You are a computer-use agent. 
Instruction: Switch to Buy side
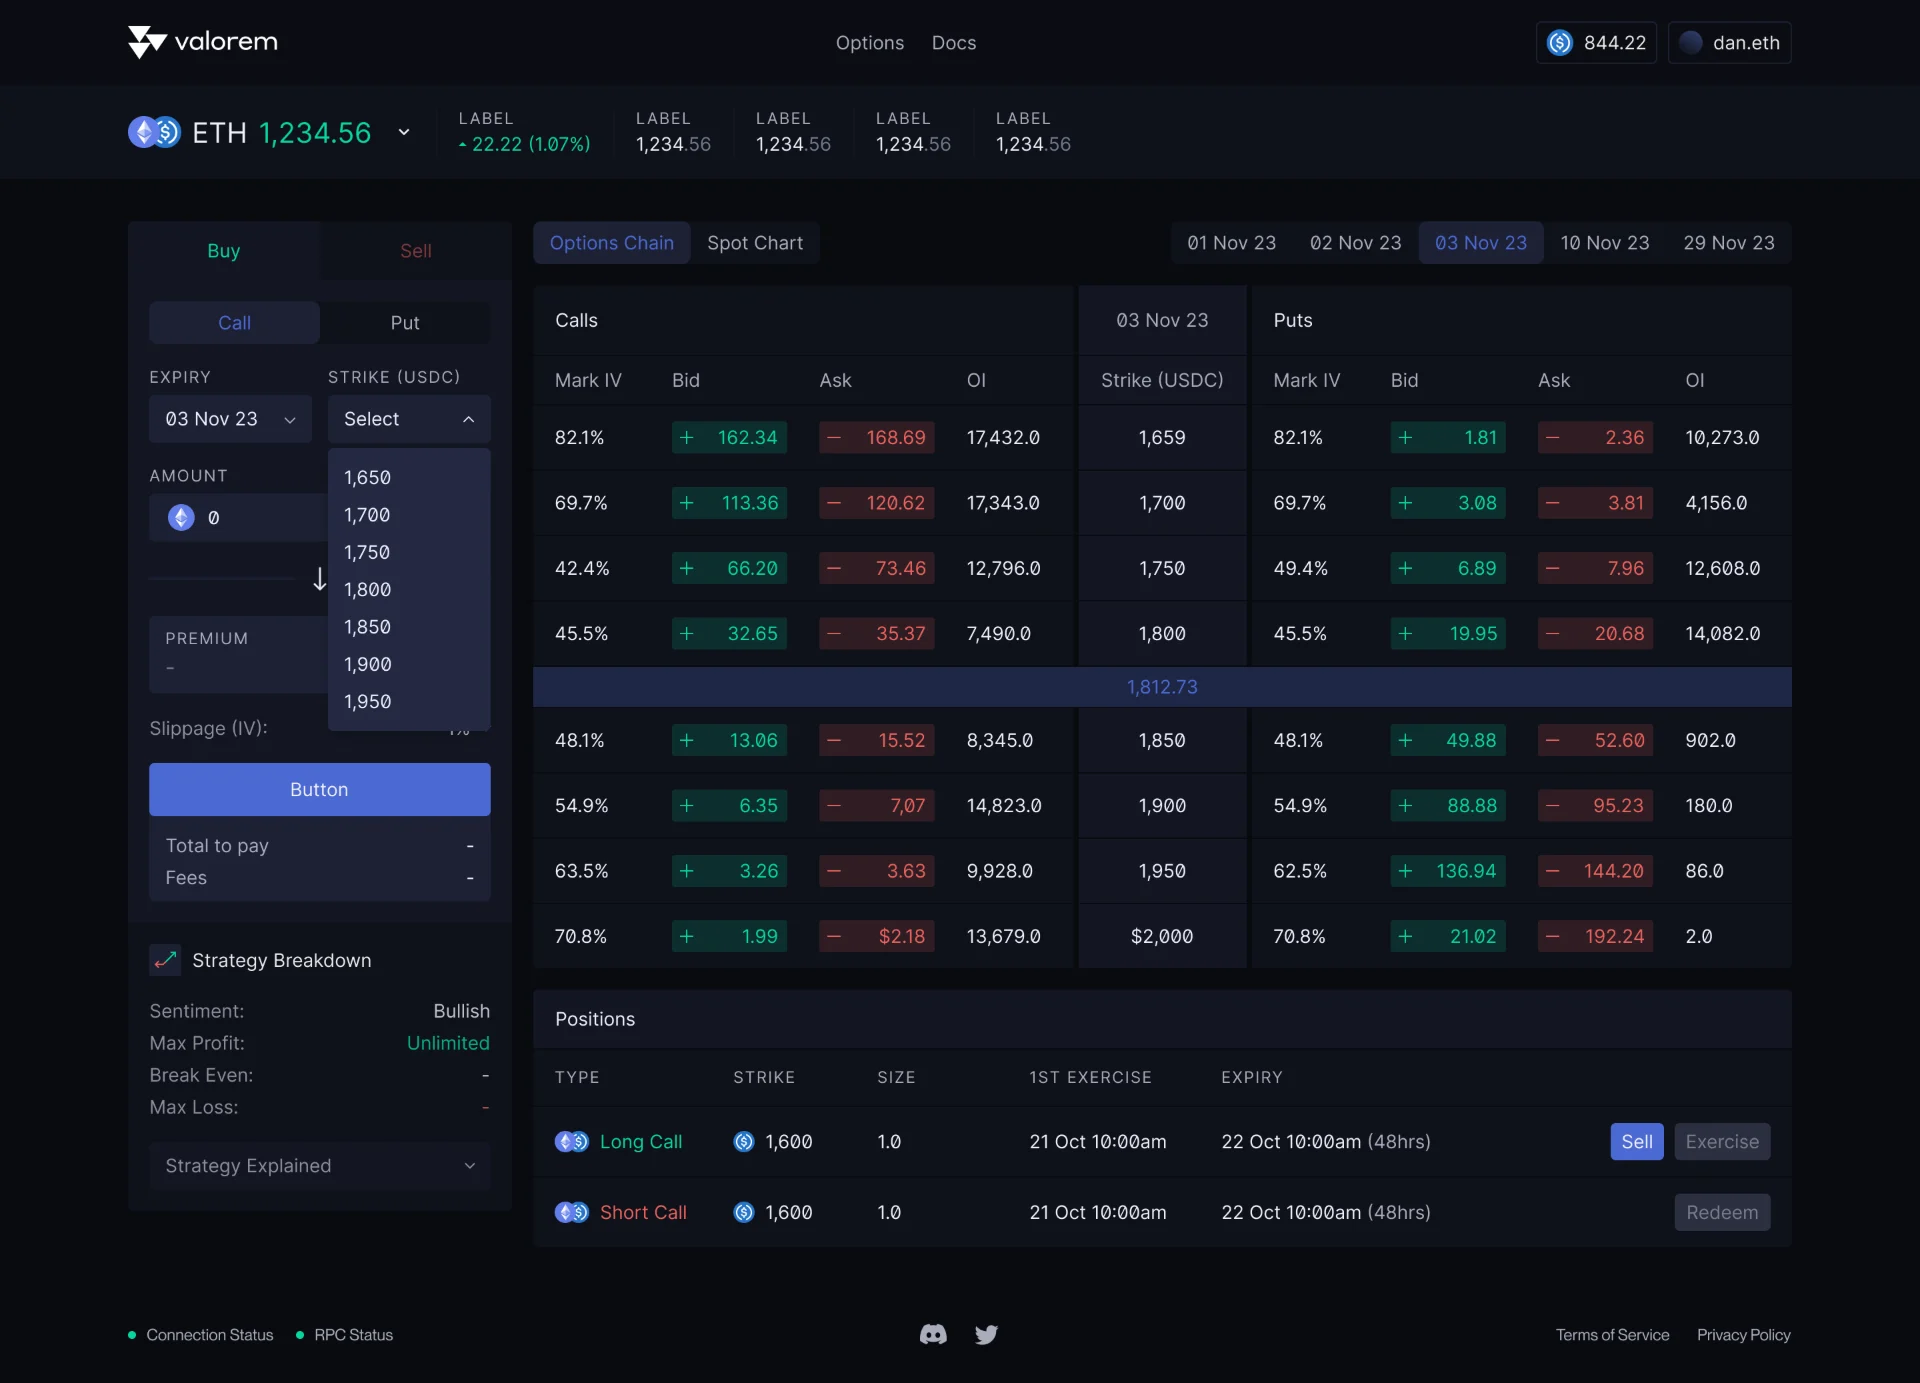pos(224,250)
